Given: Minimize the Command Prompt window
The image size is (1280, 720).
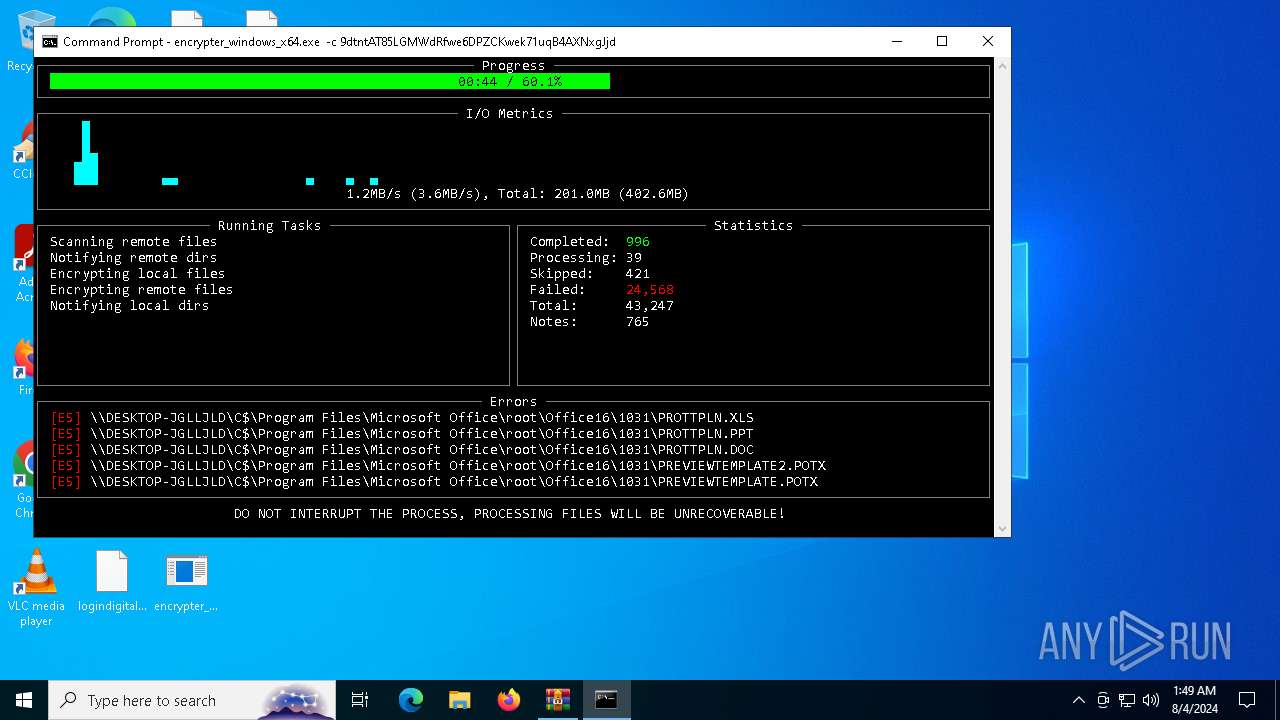Looking at the screenshot, I should pos(896,41).
